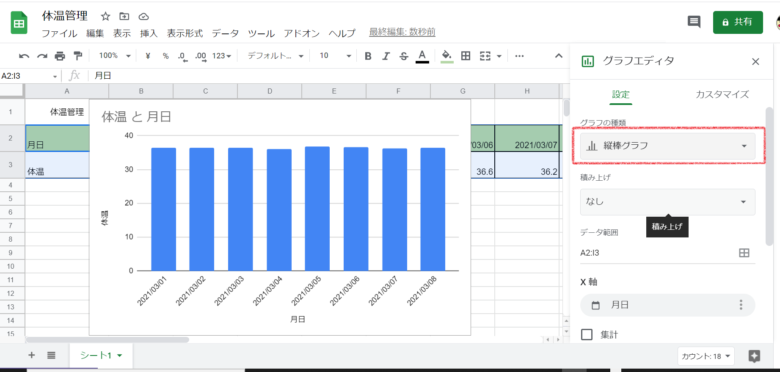Click the select data range grid icon

(744, 253)
